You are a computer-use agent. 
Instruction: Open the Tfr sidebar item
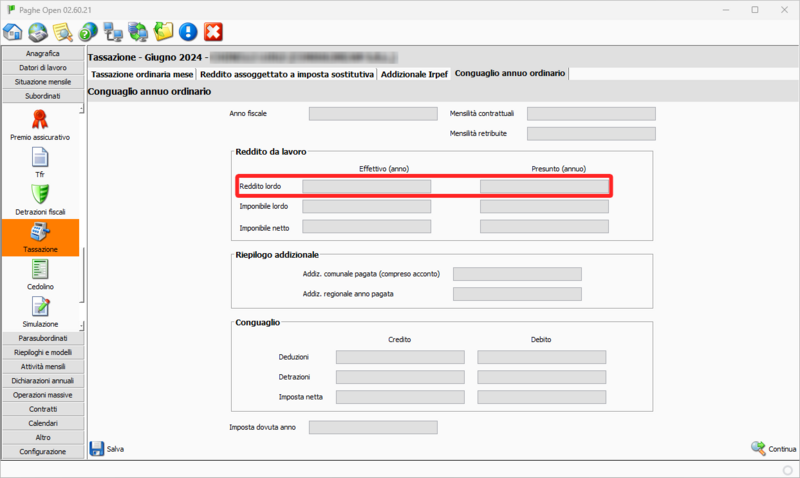[x=40, y=162]
